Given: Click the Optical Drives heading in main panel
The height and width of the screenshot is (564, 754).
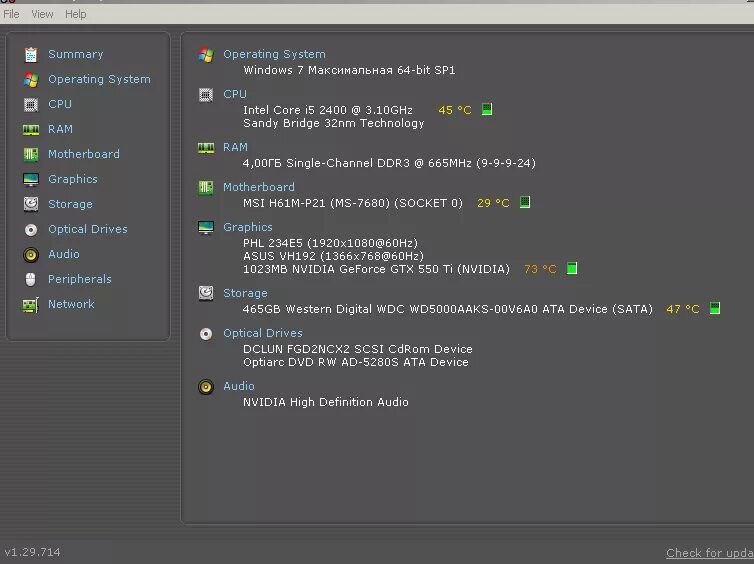Looking at the screenshot, I should click(x=263, y=333).
